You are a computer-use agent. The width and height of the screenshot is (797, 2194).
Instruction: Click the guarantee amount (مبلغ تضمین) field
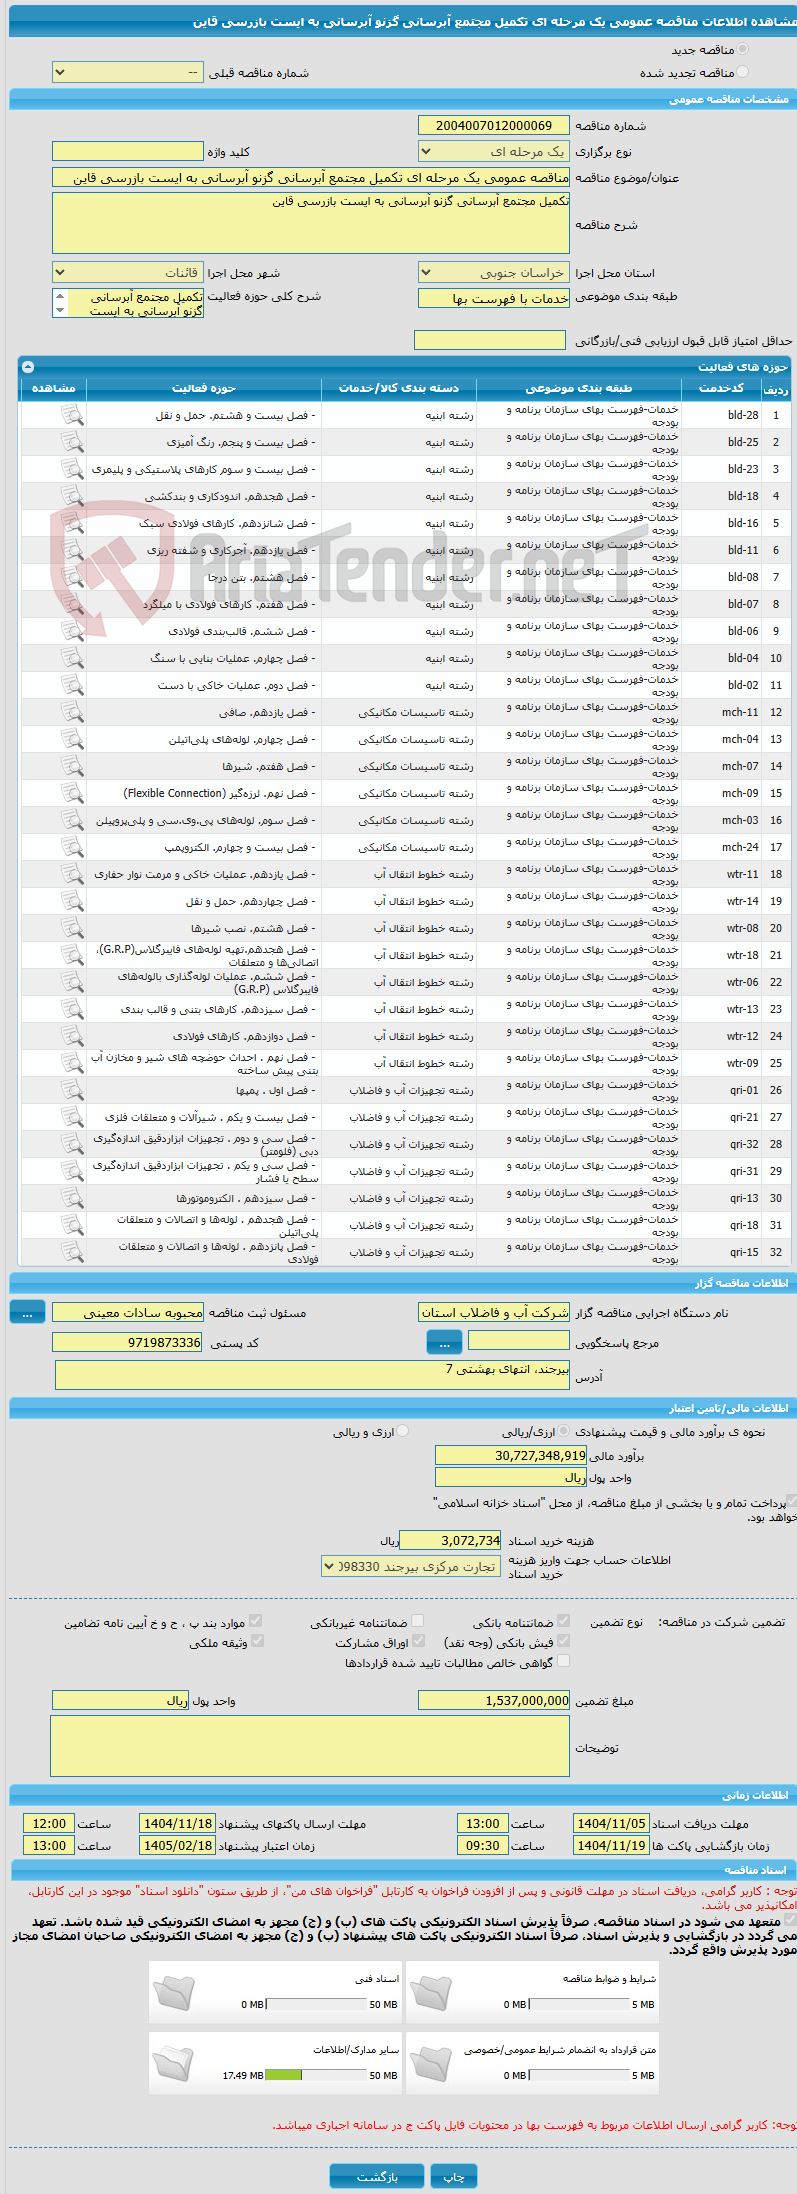point(494,1700)
